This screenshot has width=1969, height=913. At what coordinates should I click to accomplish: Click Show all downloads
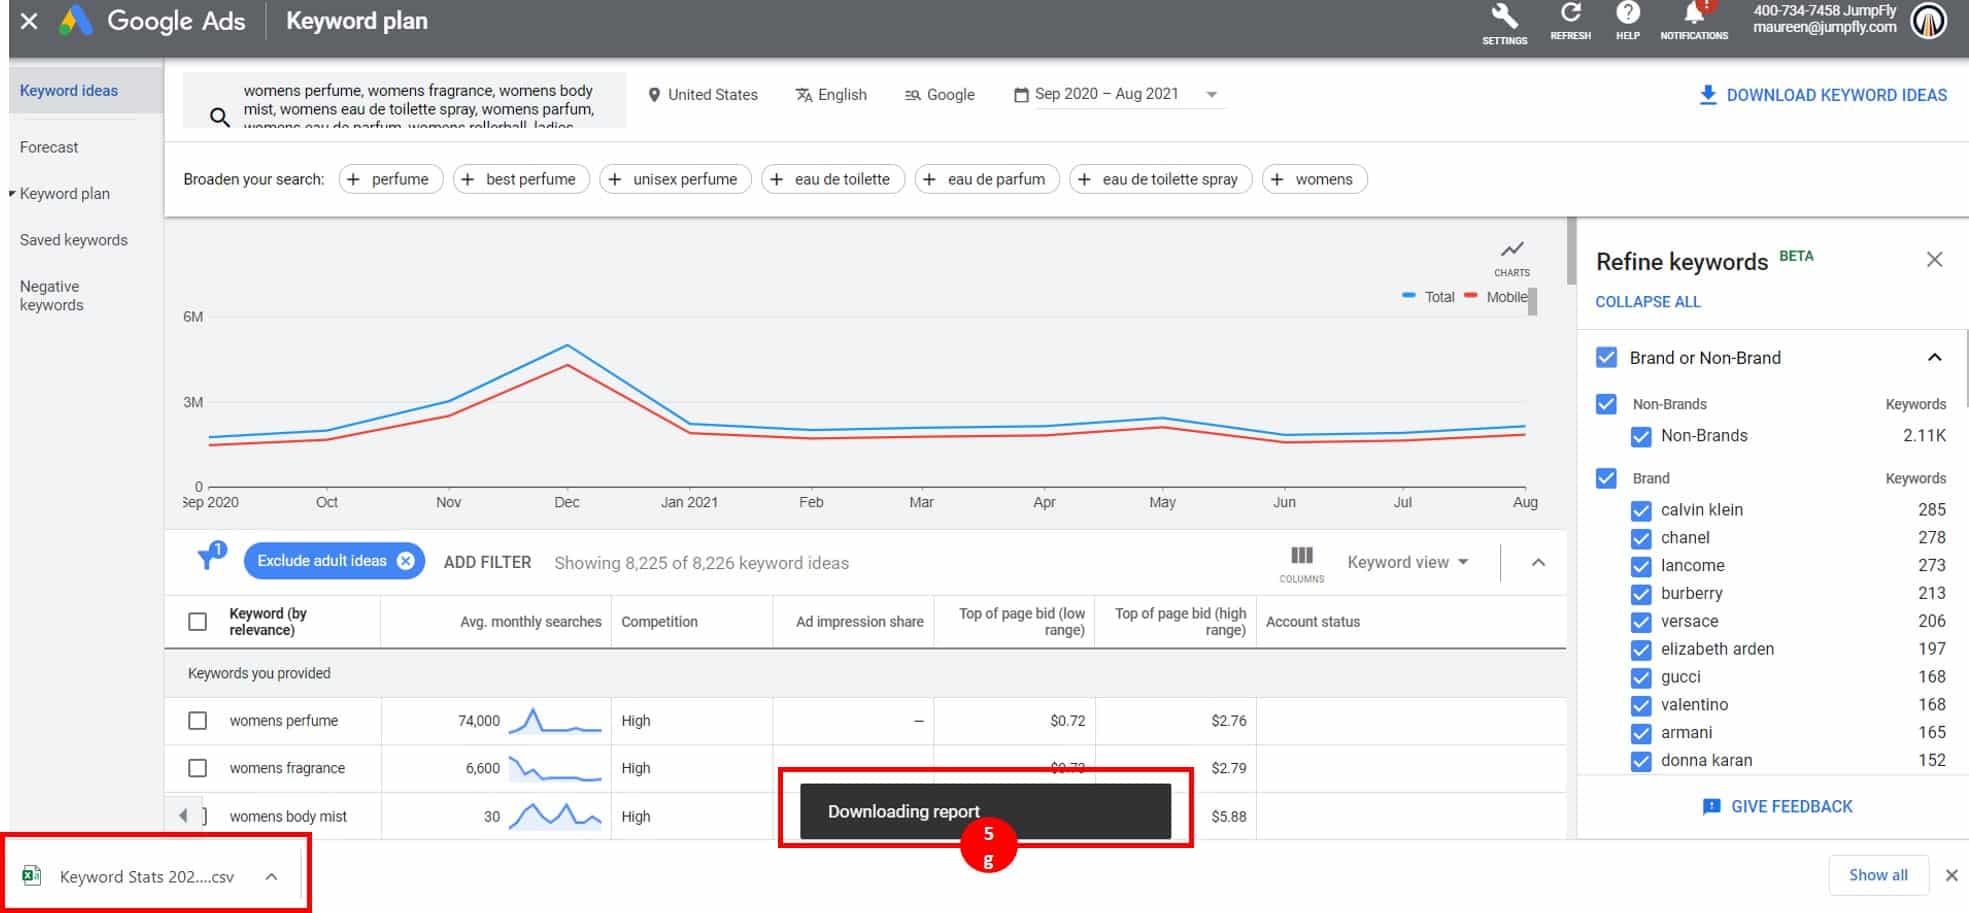click(1878, 875)
